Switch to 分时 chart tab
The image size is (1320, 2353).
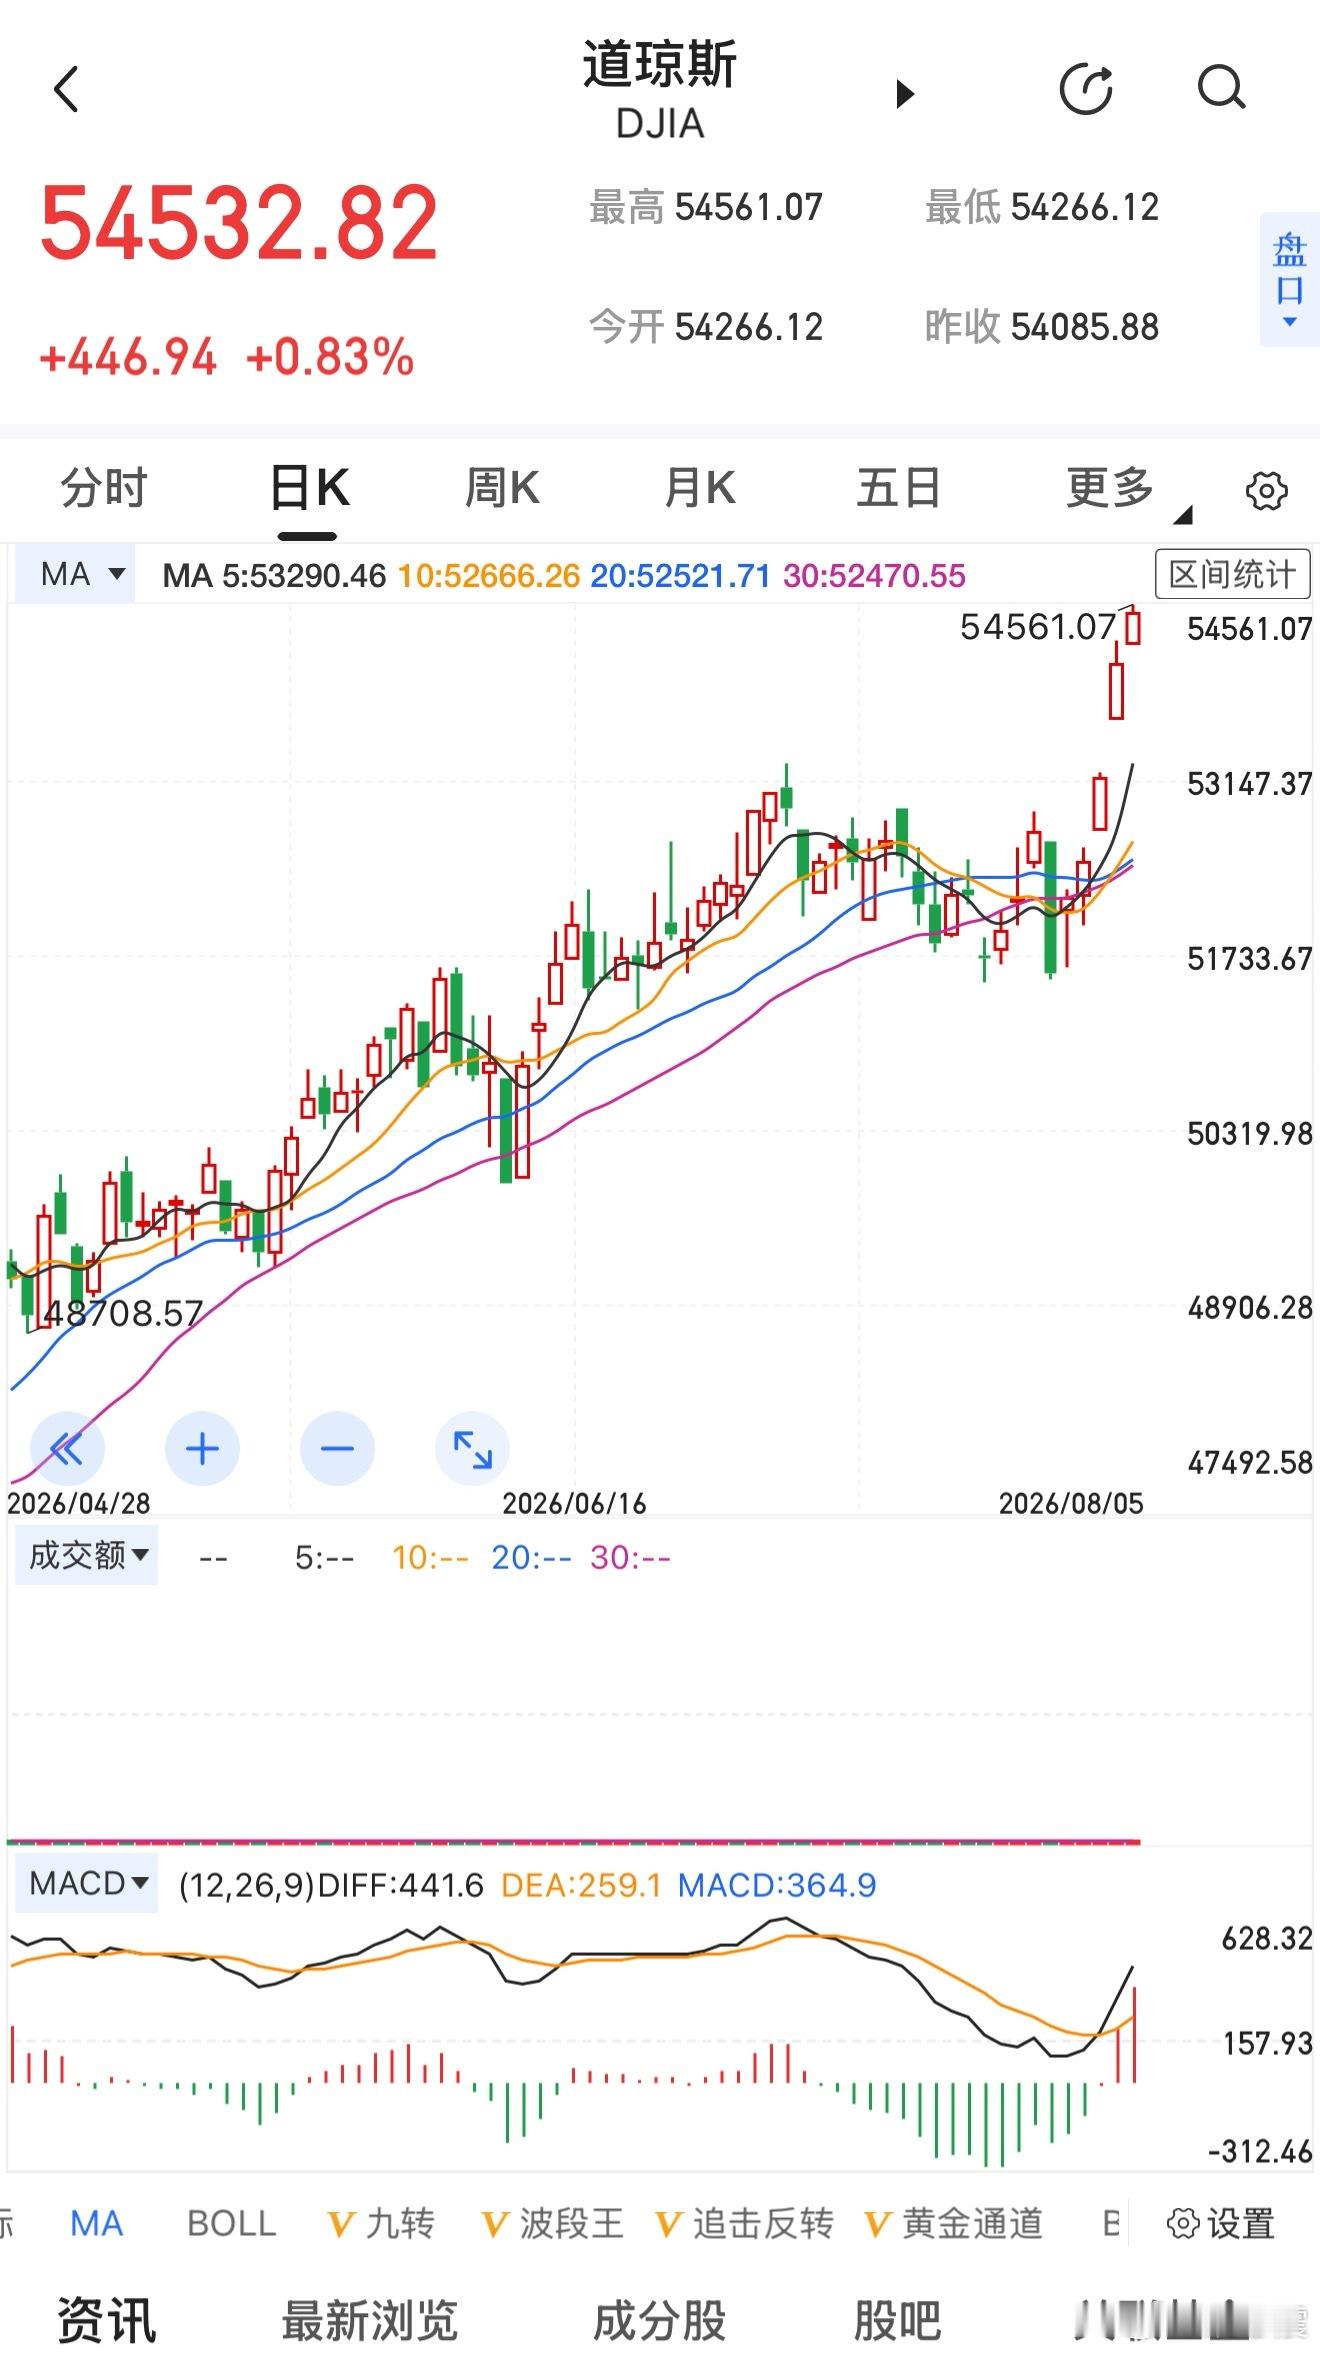click(x=104, y=488)
